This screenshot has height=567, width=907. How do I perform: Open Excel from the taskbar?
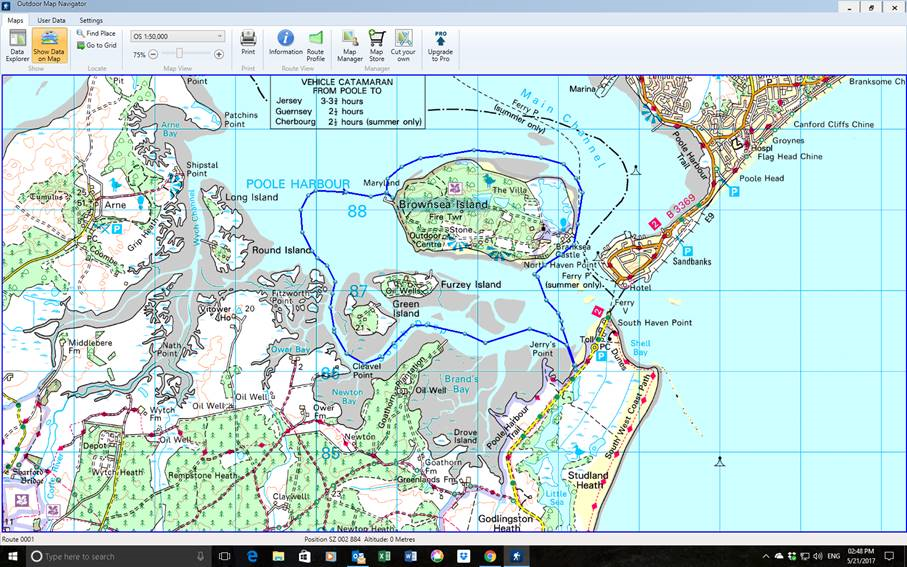coord(384,556)
